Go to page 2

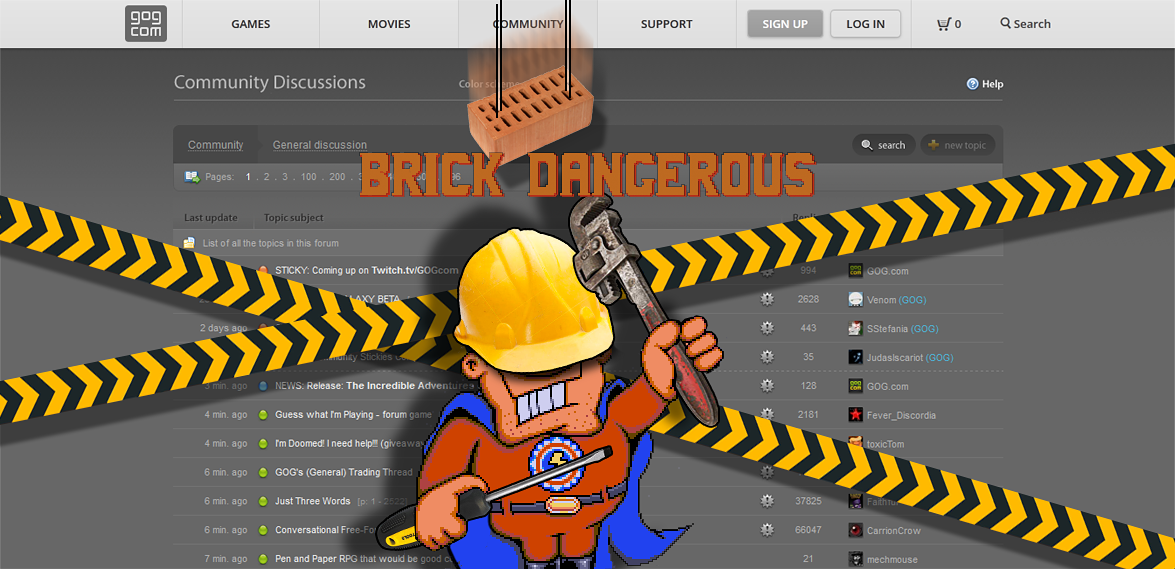pos(266,177)
